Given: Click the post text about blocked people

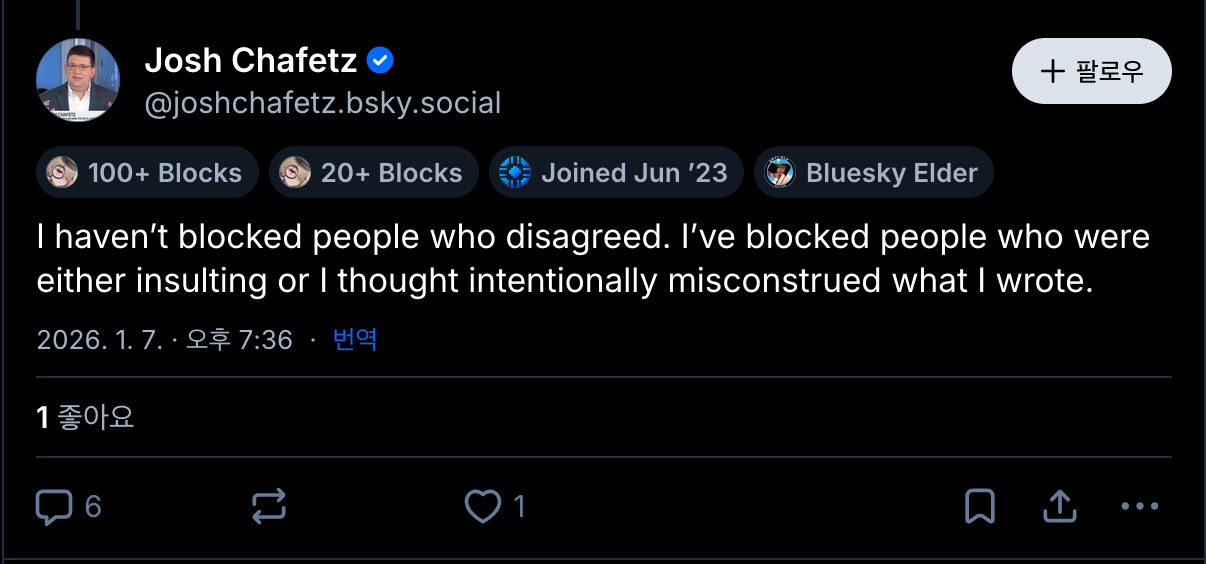Looking at the screenshot, I should pos(592,259).
